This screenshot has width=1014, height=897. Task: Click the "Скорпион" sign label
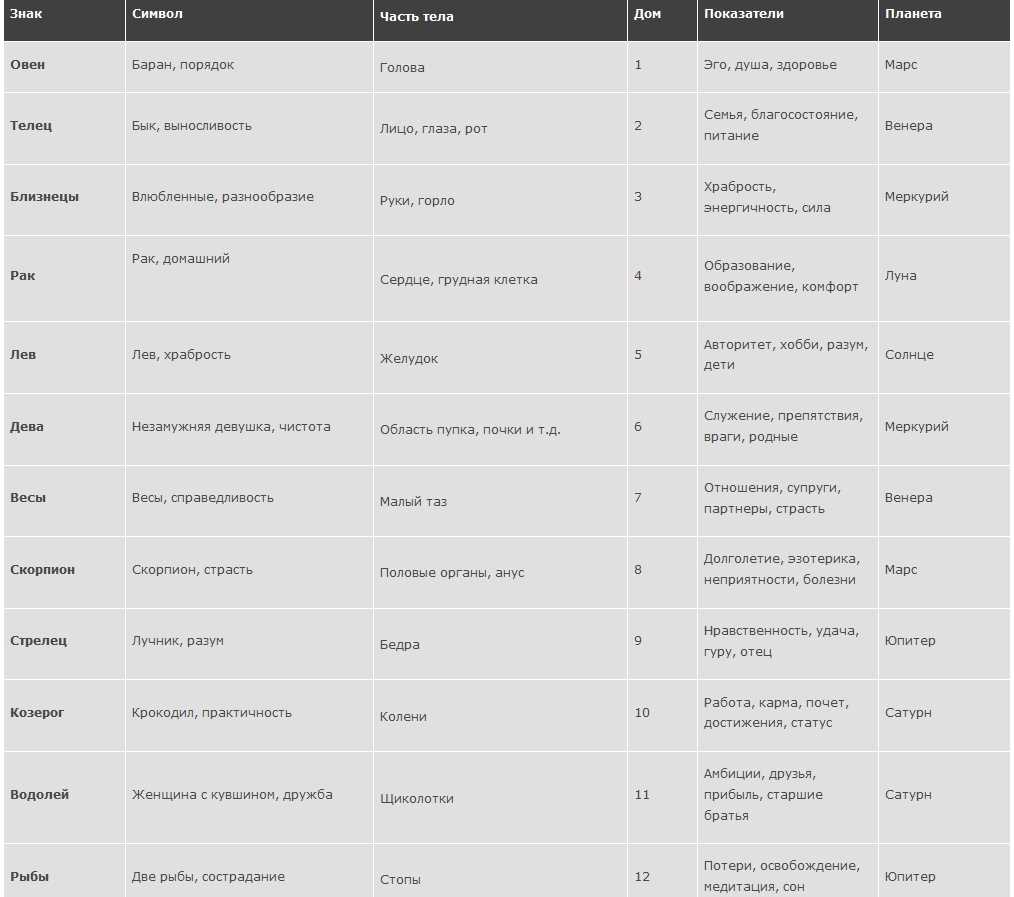43,570
